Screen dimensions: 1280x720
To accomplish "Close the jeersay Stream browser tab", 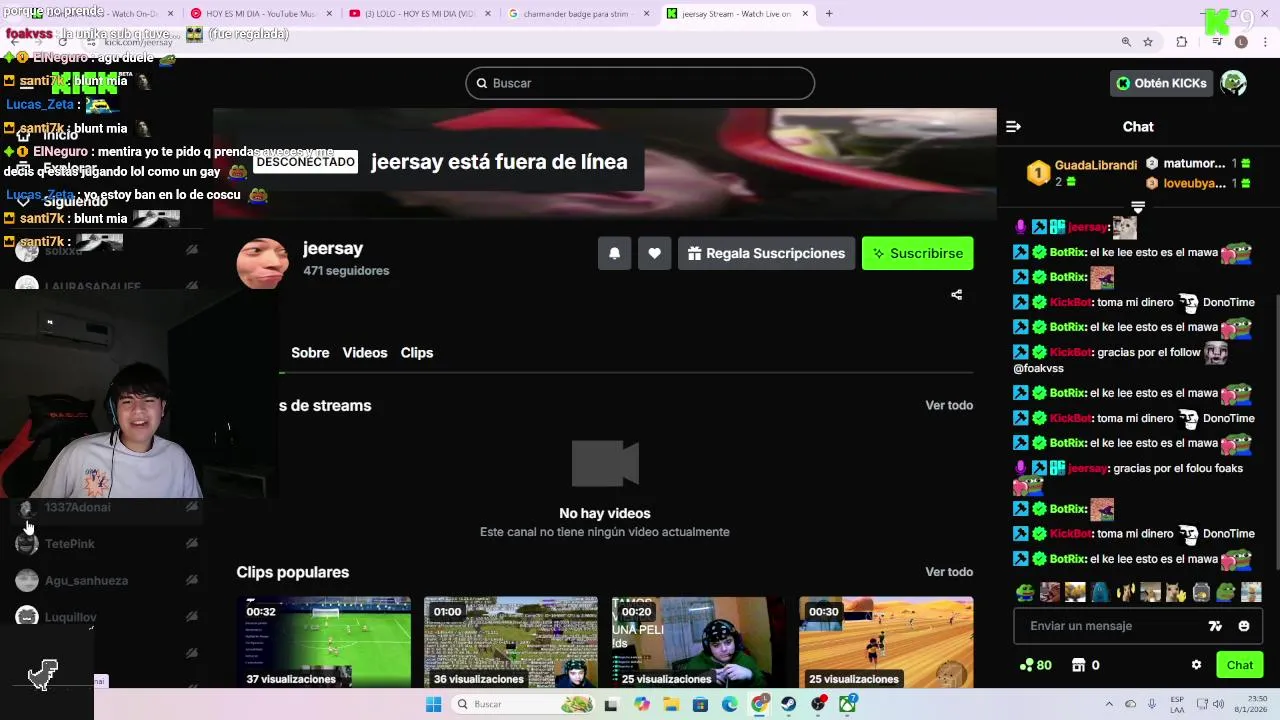I will point(805,14).
